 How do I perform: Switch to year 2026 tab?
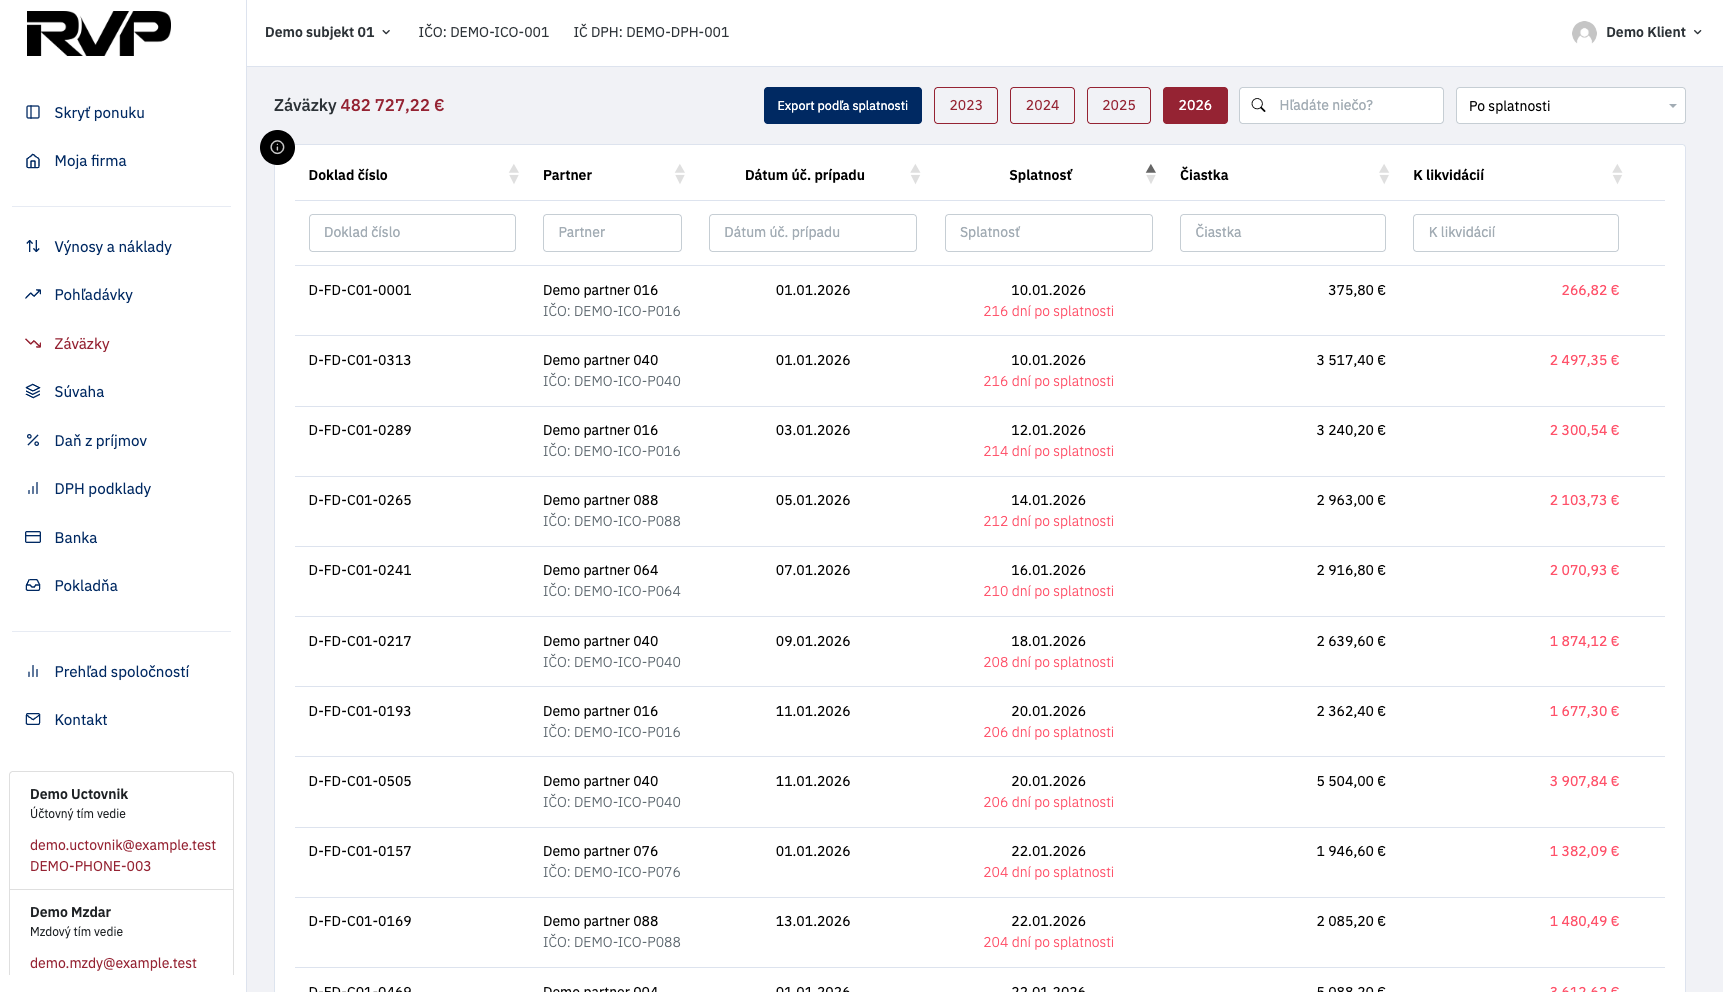coord(1195,105)
